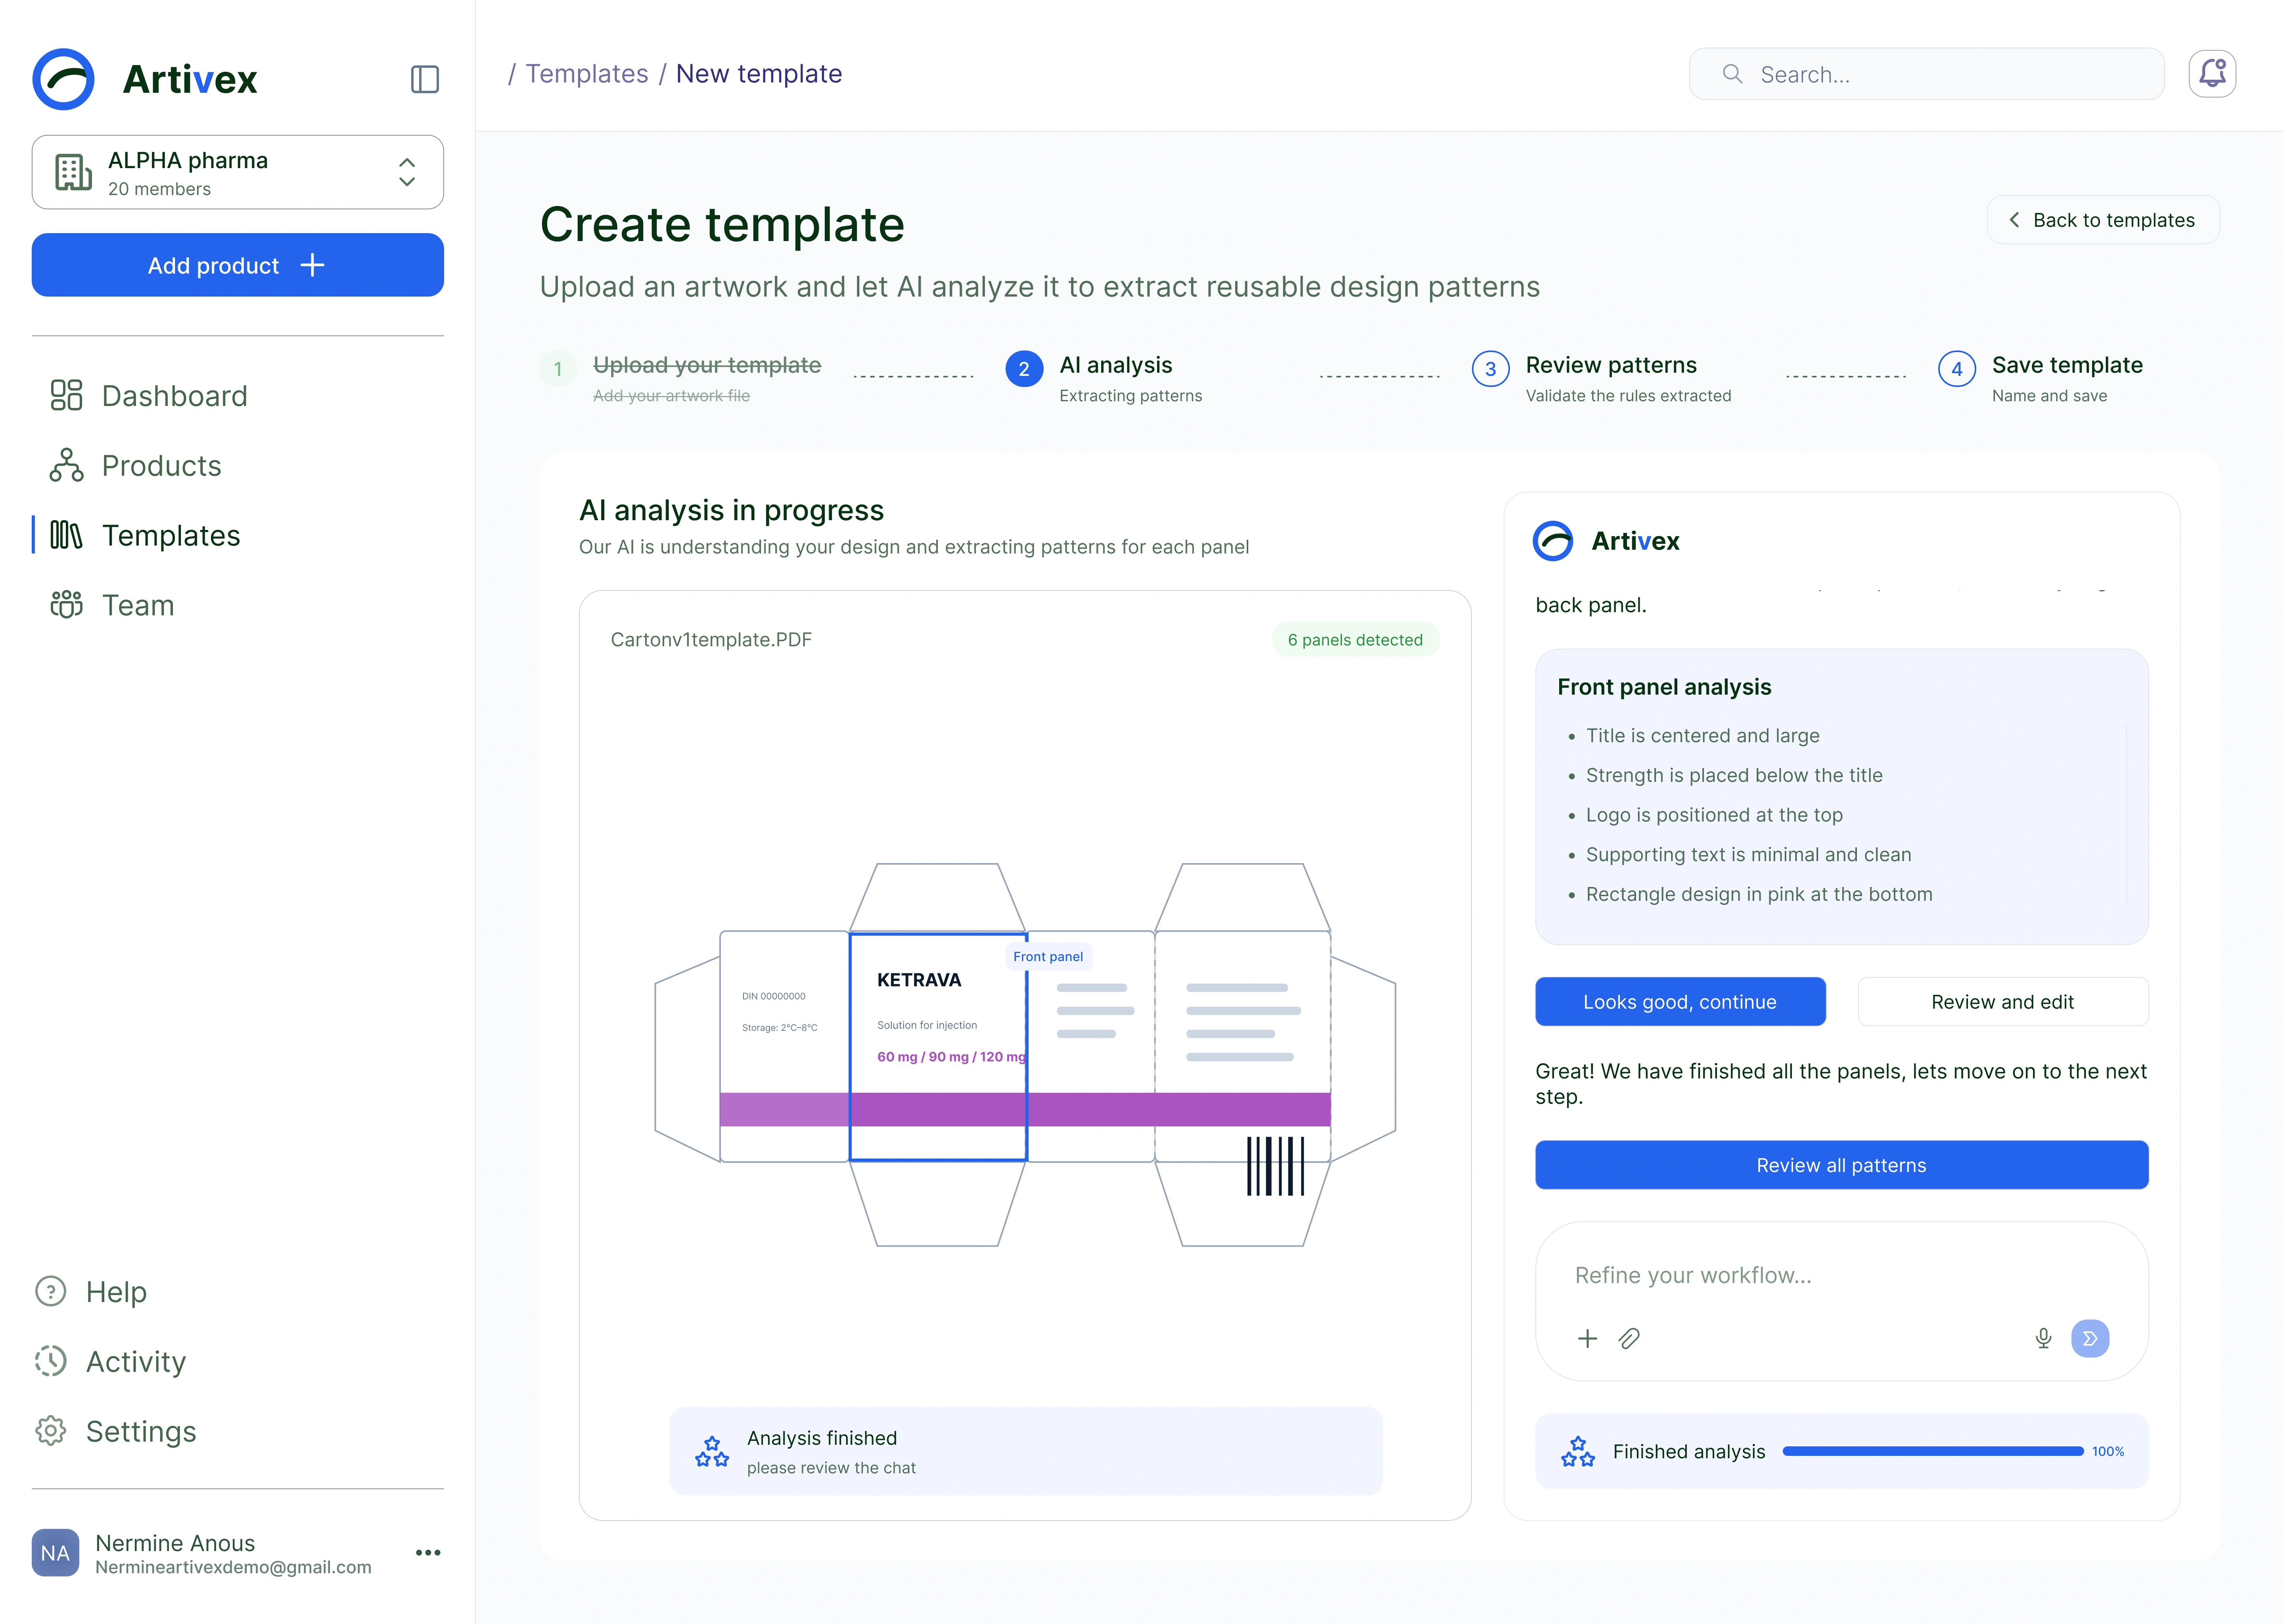Viewport: 2284px width, 1624px height.
Task: Click Back to templates
Action: [x=2103, y=220]
